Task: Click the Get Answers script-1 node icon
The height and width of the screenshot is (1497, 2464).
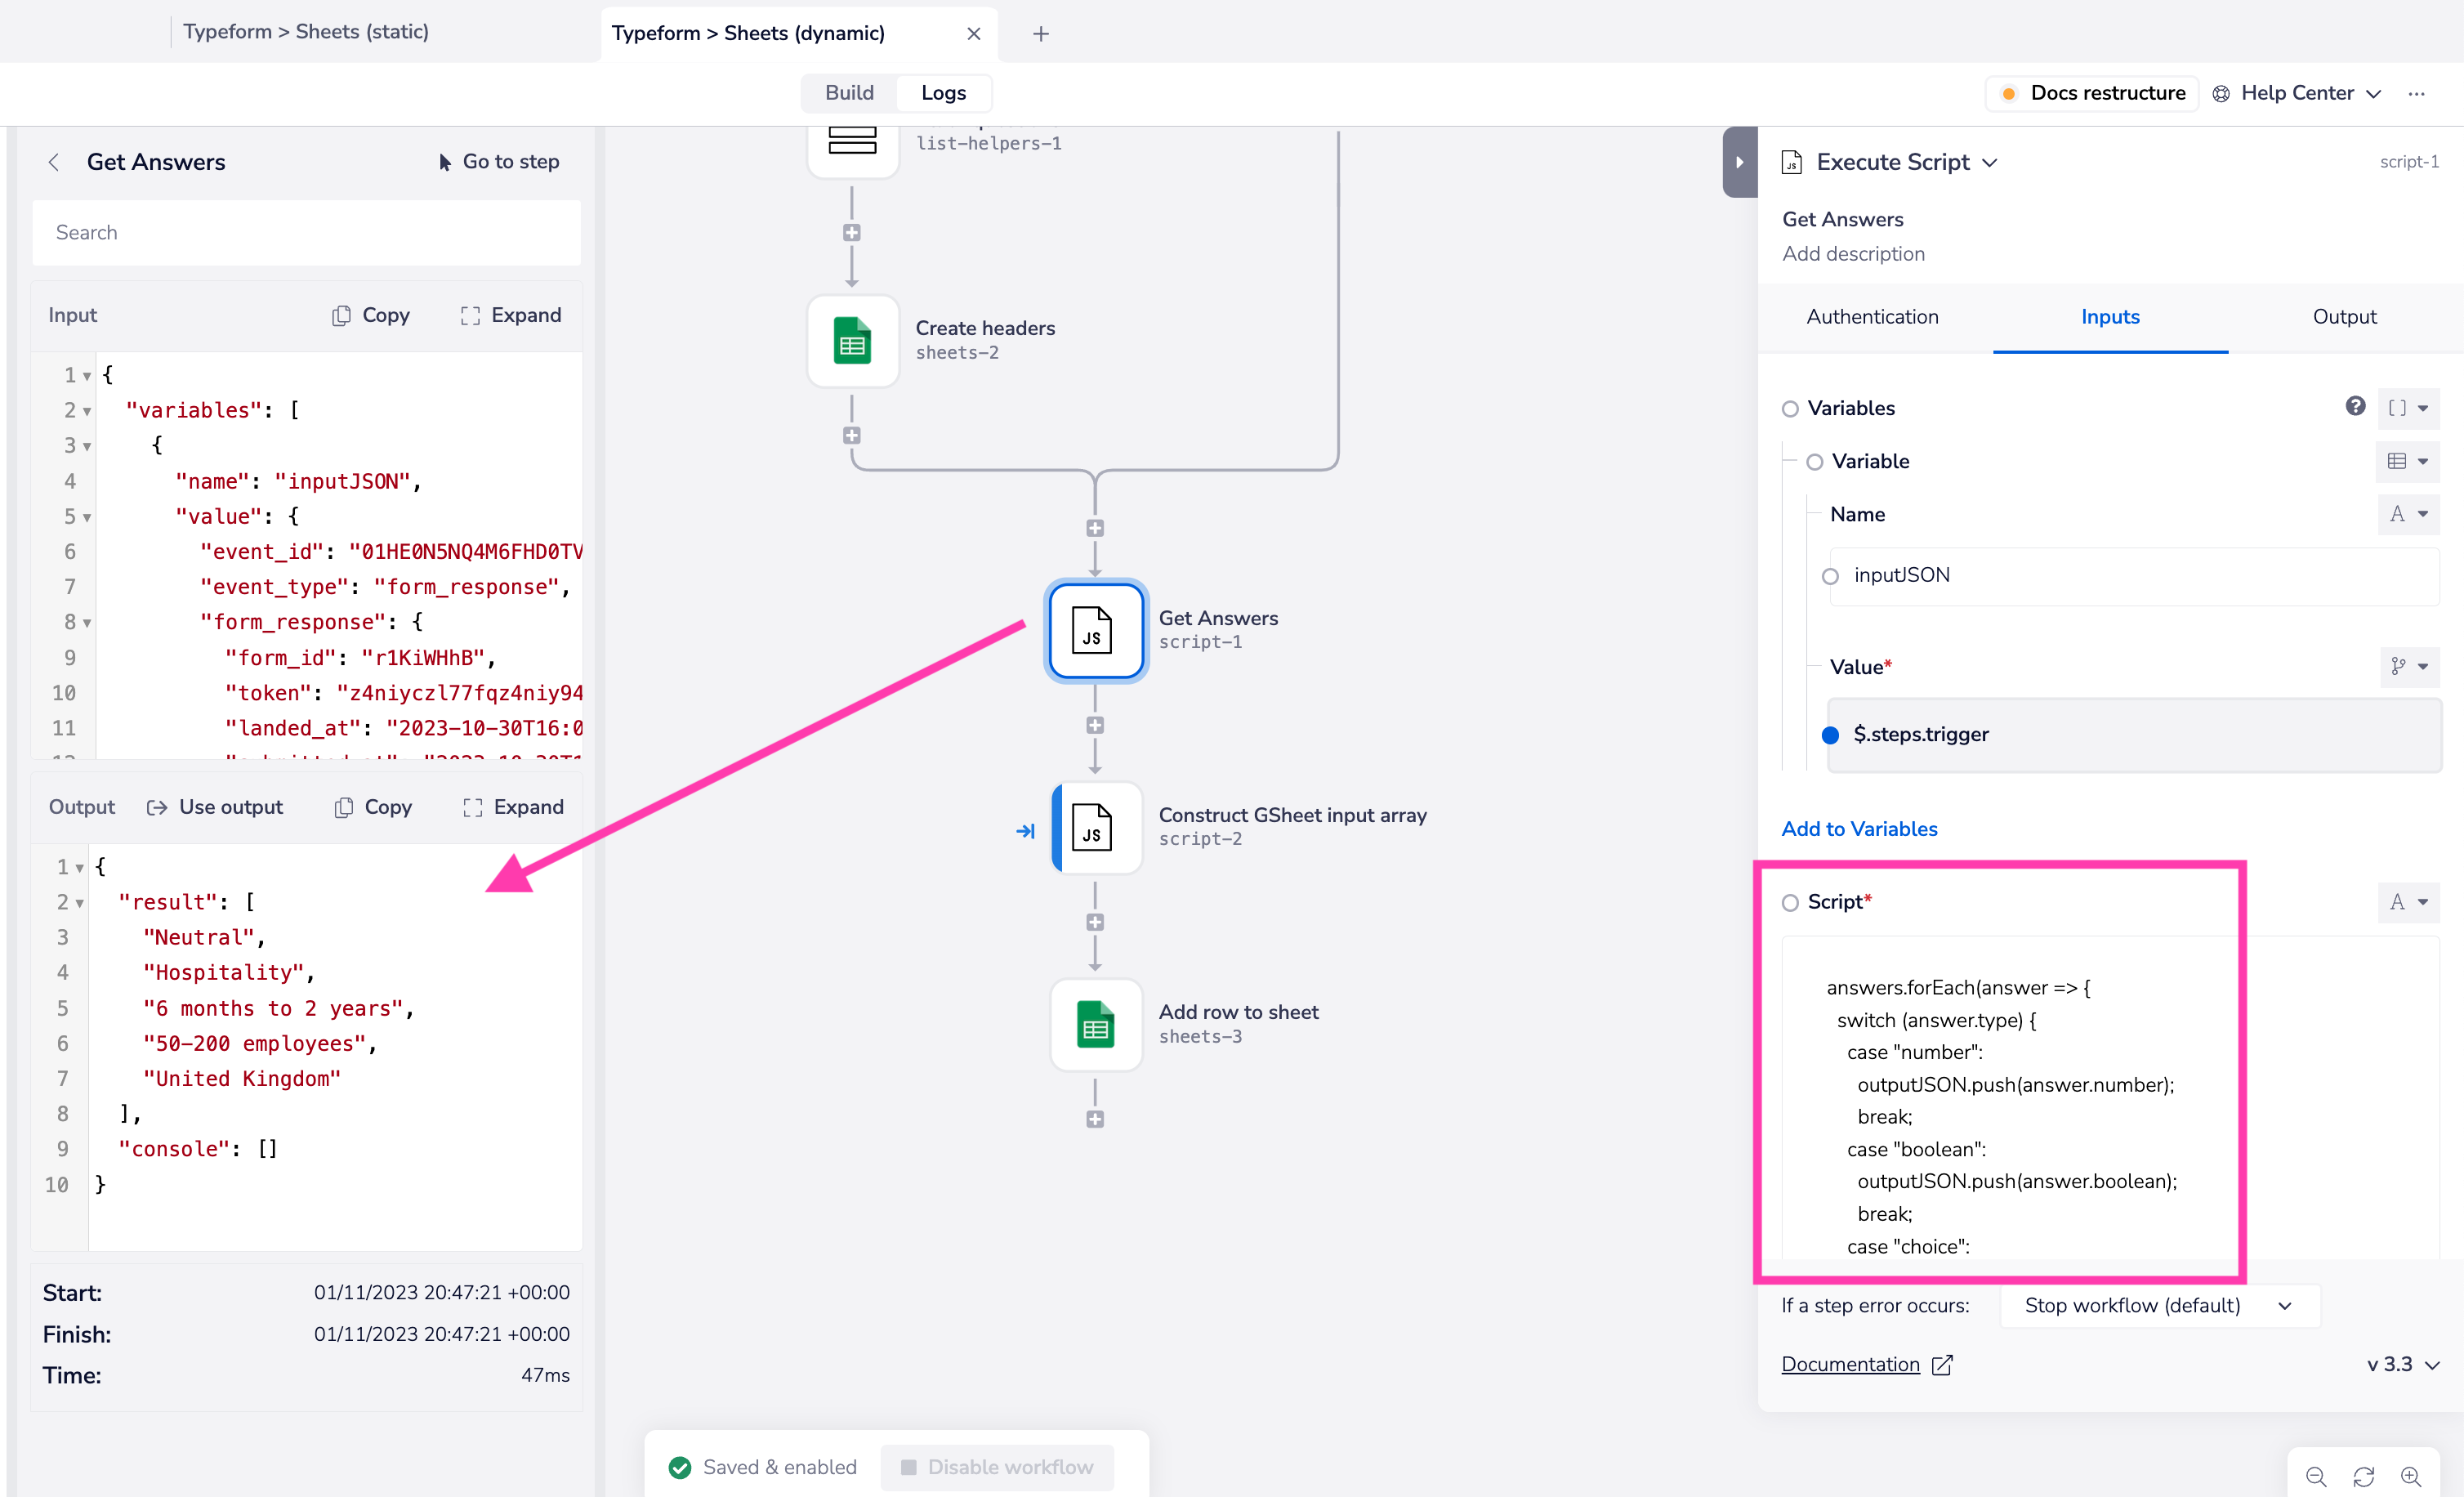Action: (1093, 628)
